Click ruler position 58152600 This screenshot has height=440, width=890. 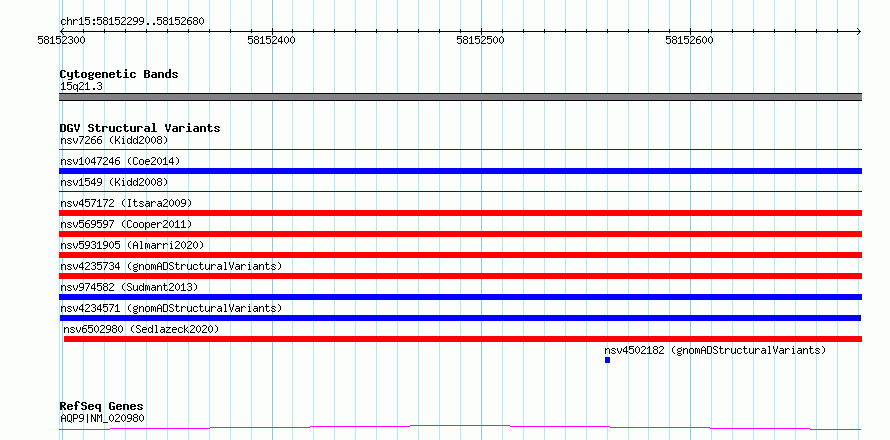(689, 40)
